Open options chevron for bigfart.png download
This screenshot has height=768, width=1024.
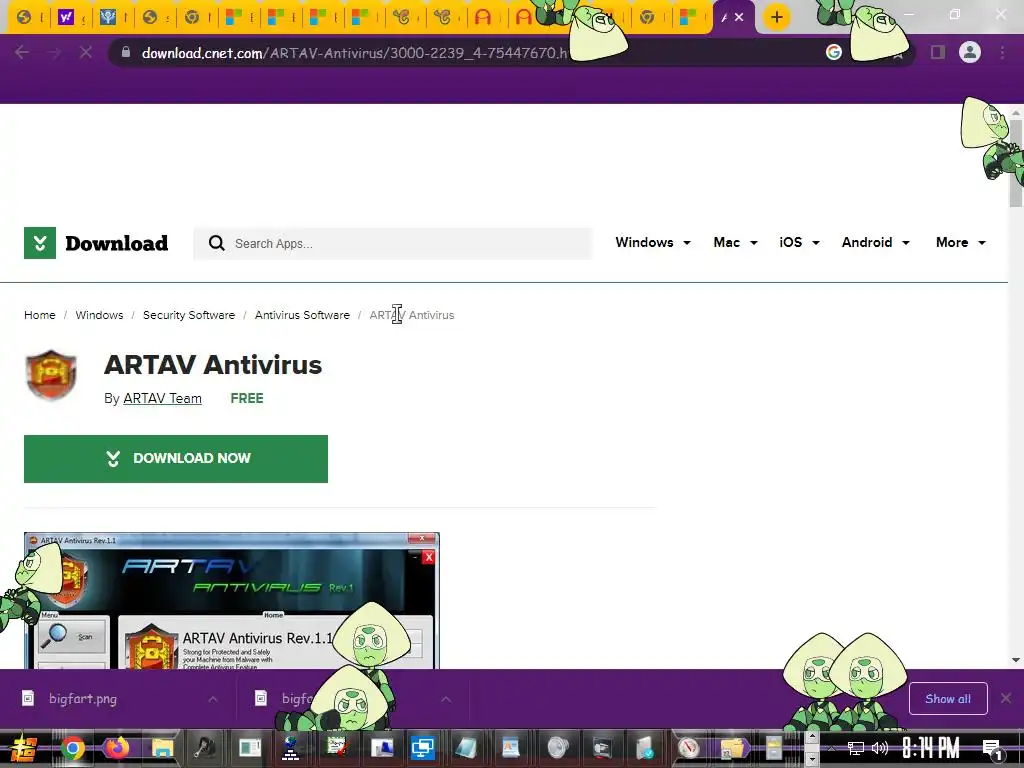pyautogui.click(x=213, y=699)
